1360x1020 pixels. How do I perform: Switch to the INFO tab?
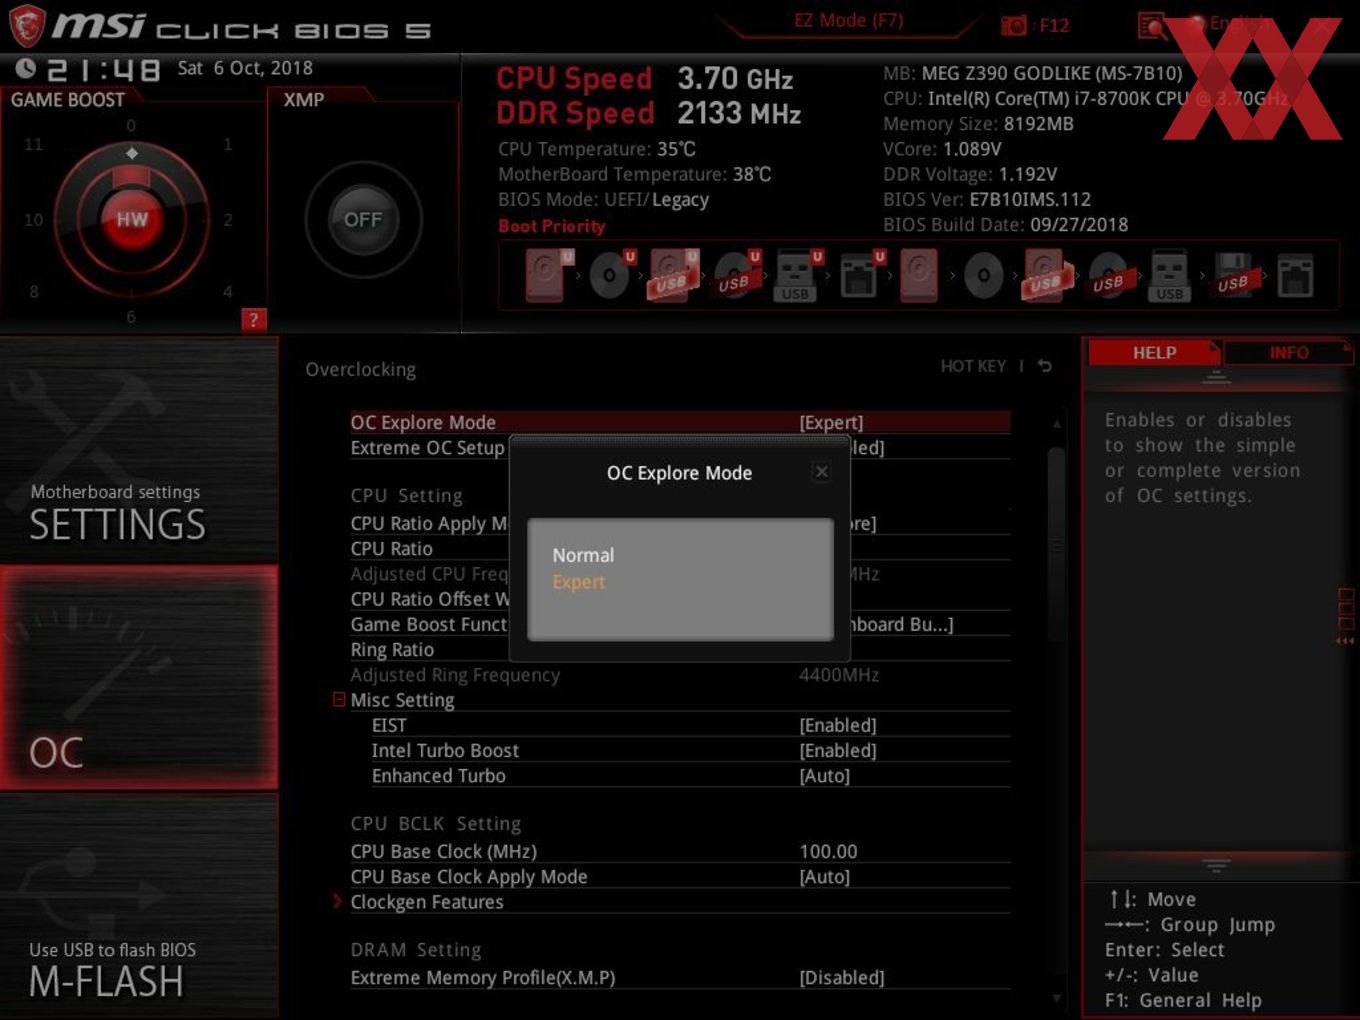click(x=1288, y=352)
